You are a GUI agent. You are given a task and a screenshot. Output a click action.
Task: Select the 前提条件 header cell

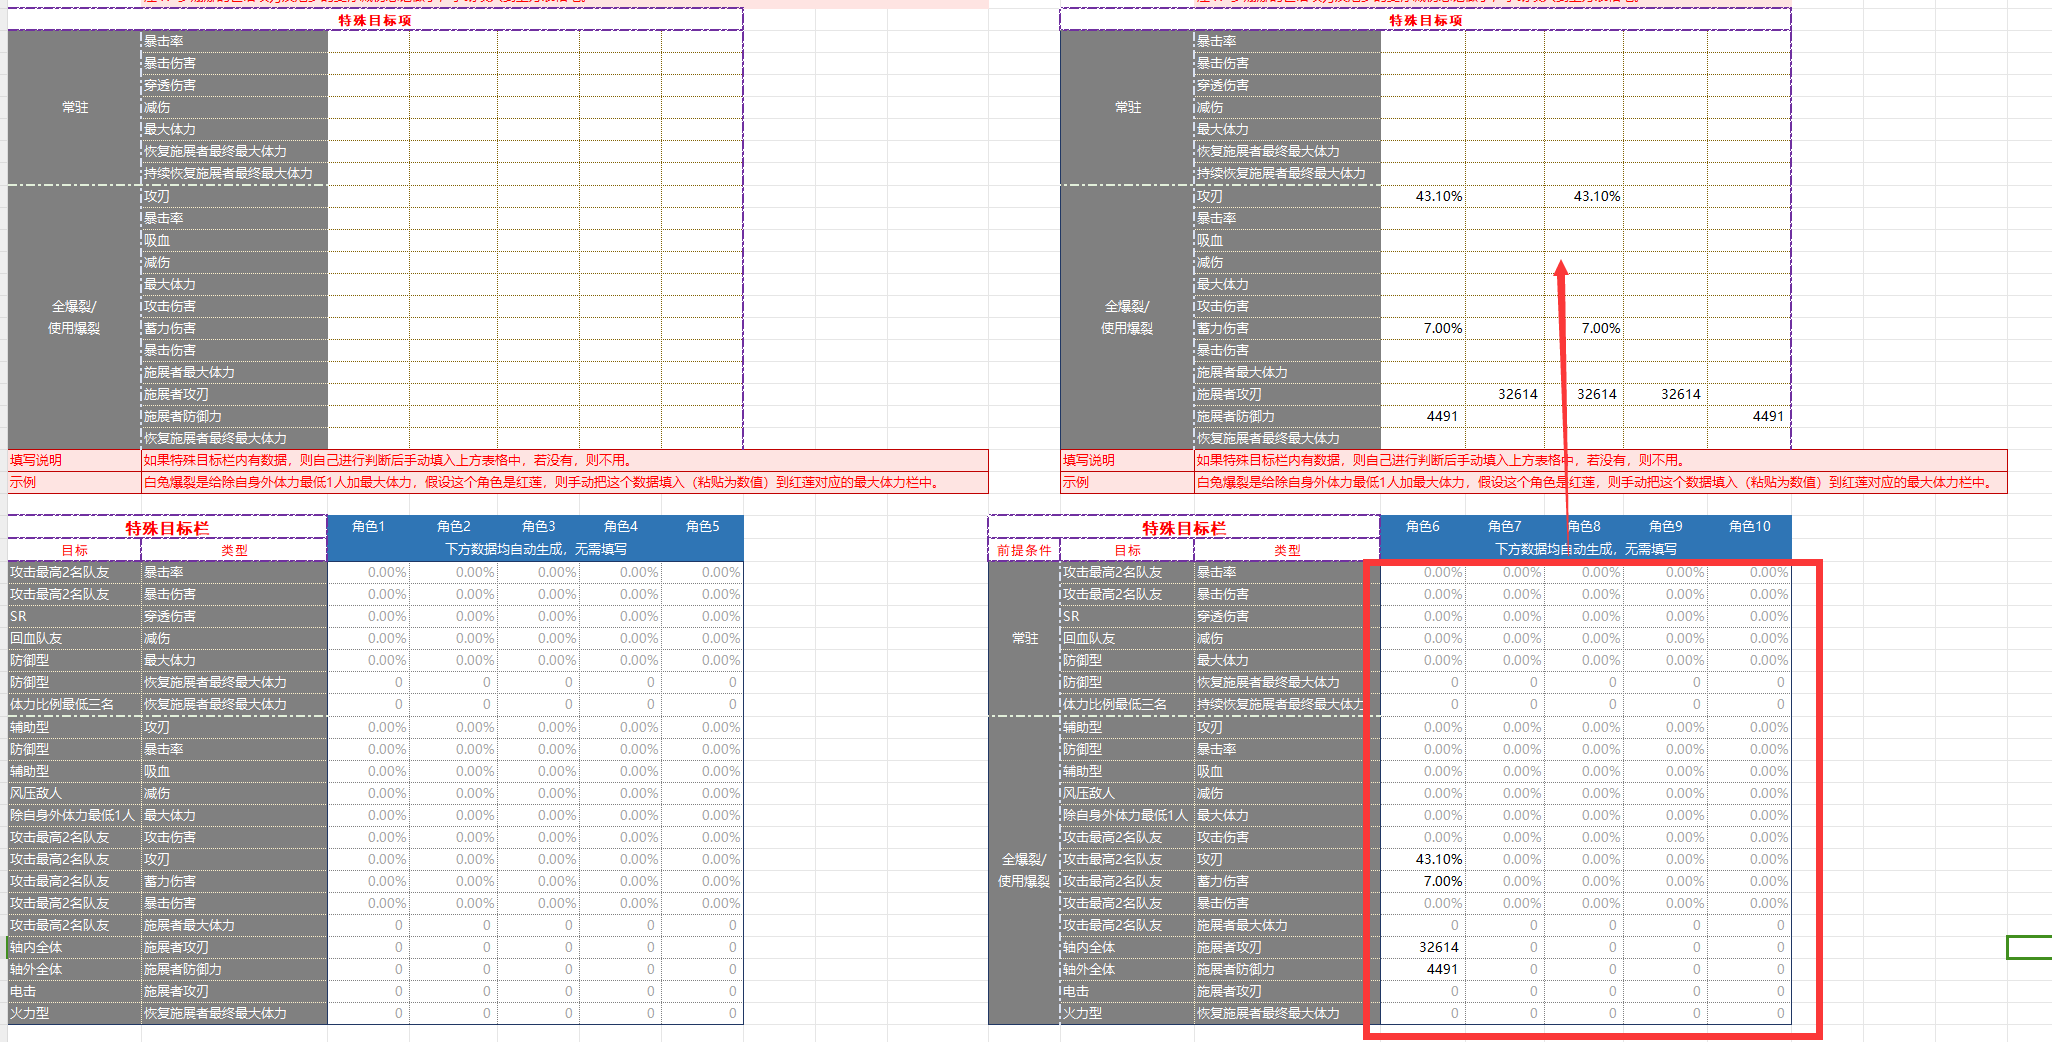point(1022,549)
